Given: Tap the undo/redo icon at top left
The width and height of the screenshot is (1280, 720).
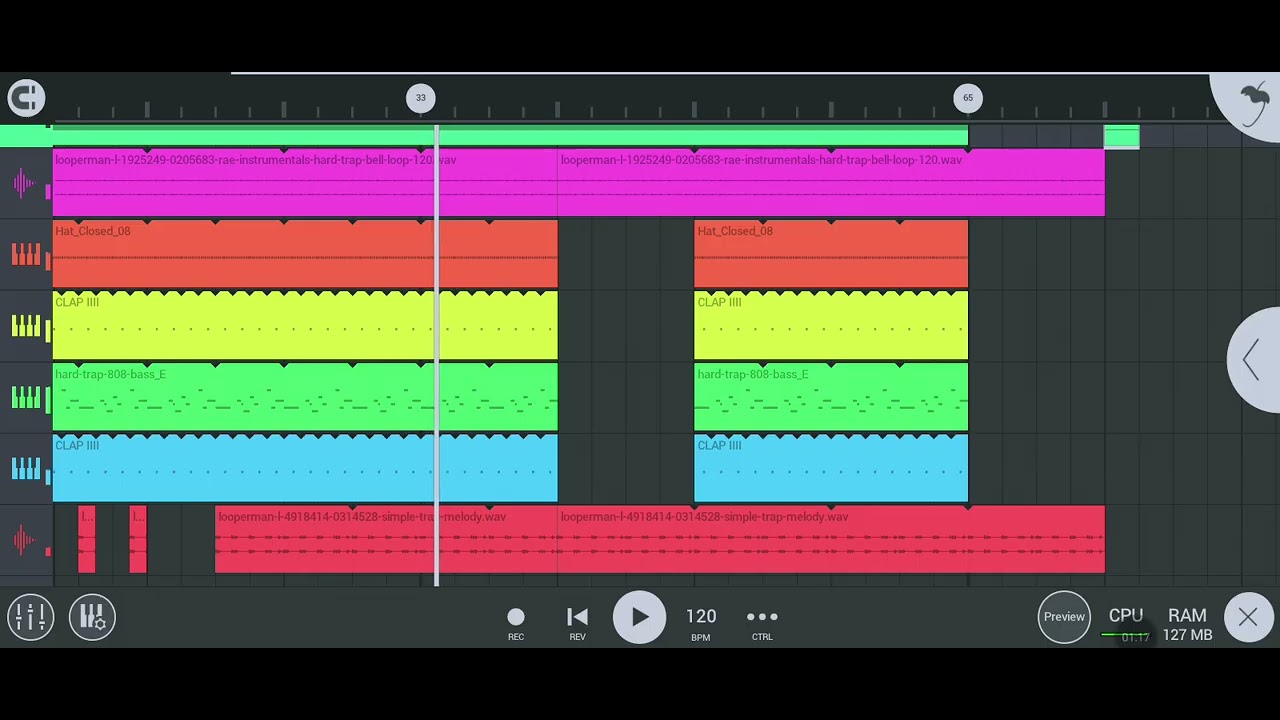Looking at the screenshot, I should pos(27,97).
